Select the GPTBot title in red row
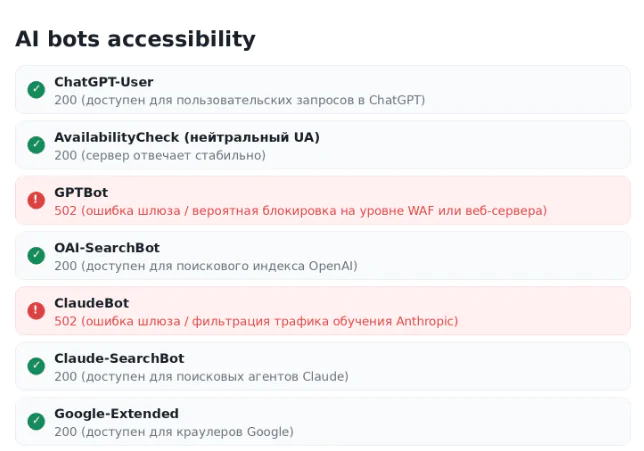 coord(81,192)
